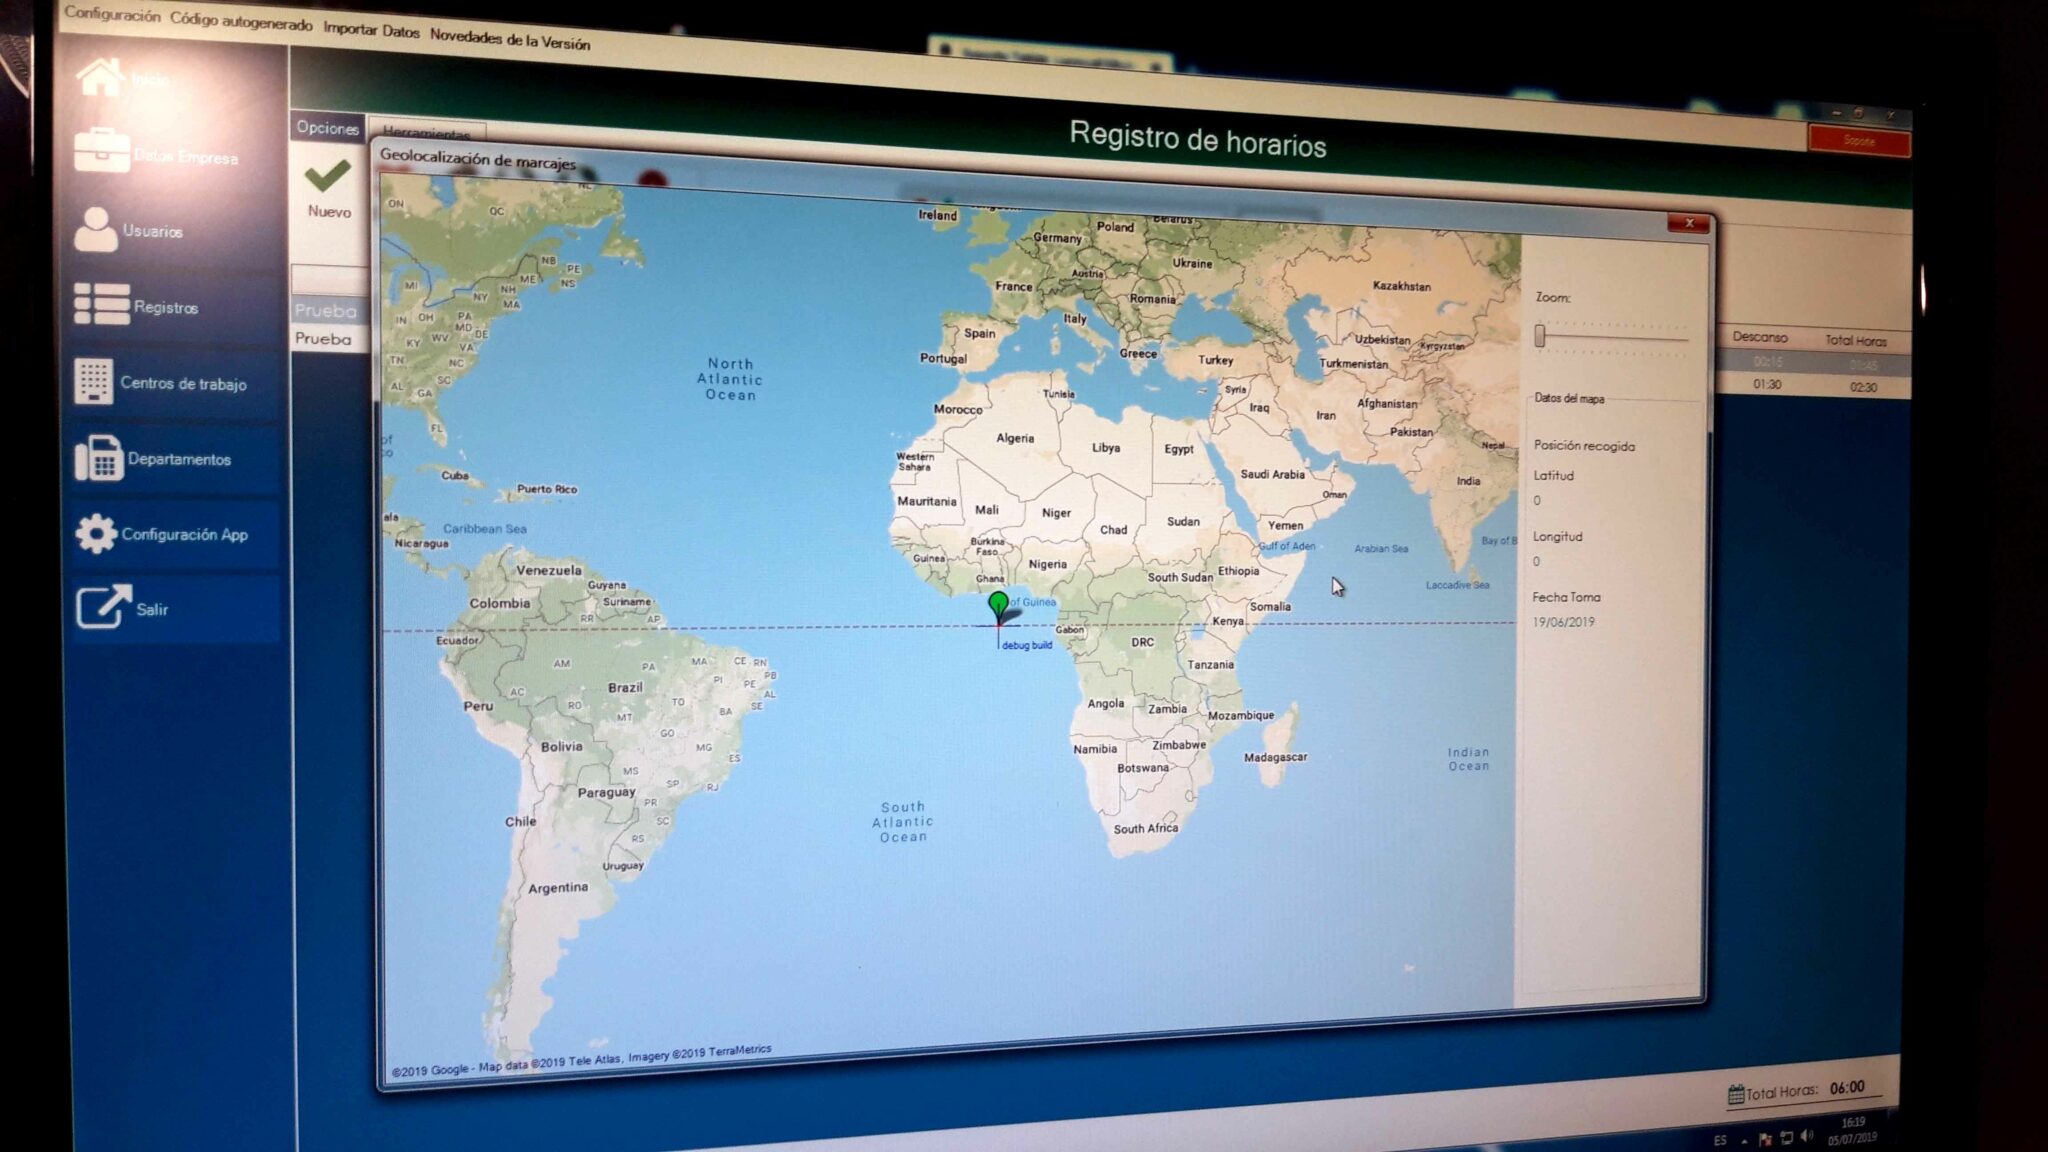This screenshot has height=1152, width=2048.
Task: Open the Inicio home icon
Action: click(x=100, y=76)
